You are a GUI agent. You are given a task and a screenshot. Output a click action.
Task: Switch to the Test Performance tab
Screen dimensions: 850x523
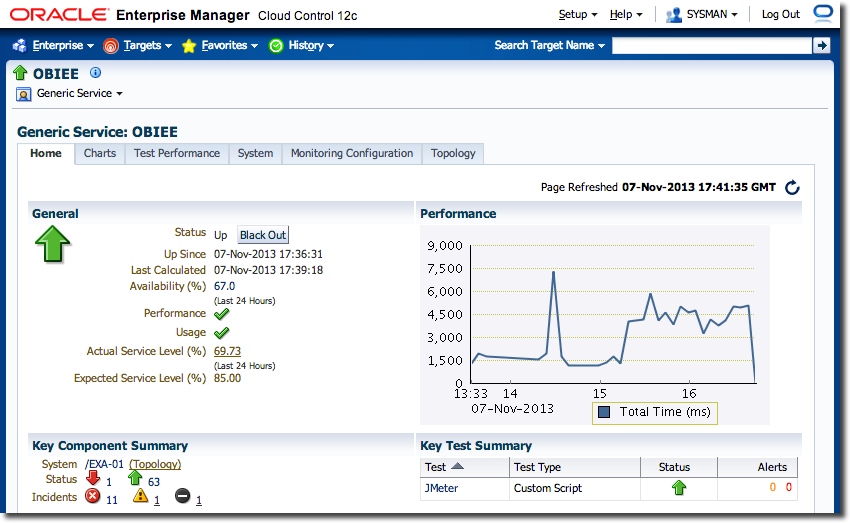click(x=177, y=153)
